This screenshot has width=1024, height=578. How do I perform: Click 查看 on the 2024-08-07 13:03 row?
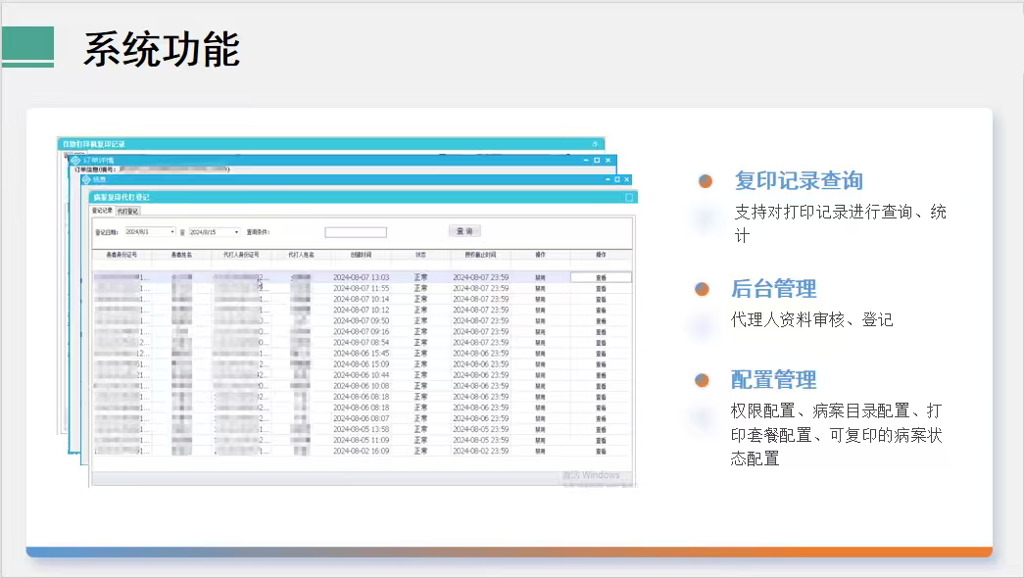pos(601,277)
